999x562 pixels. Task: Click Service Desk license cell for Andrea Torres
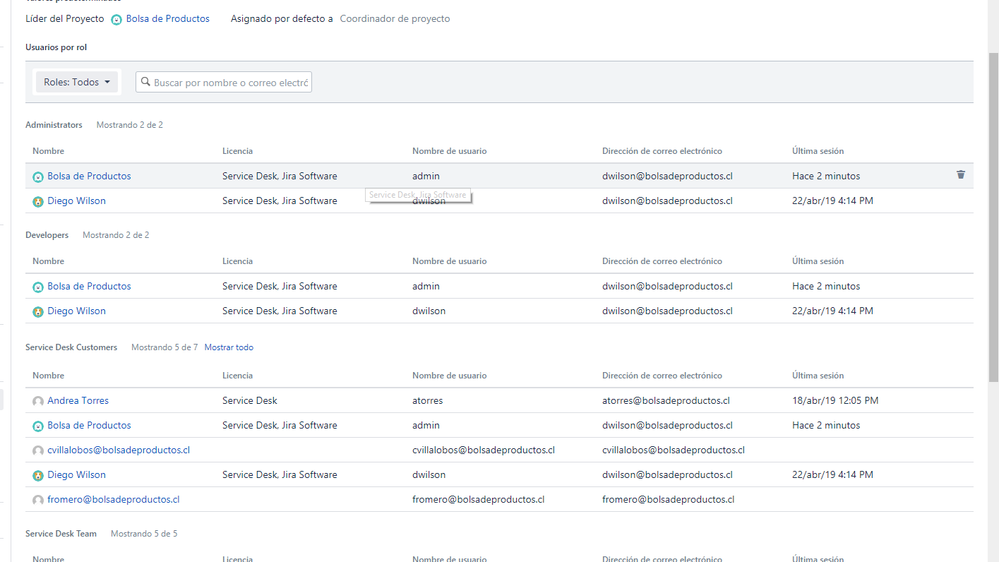pyautogui.click(x=250, y=400)
